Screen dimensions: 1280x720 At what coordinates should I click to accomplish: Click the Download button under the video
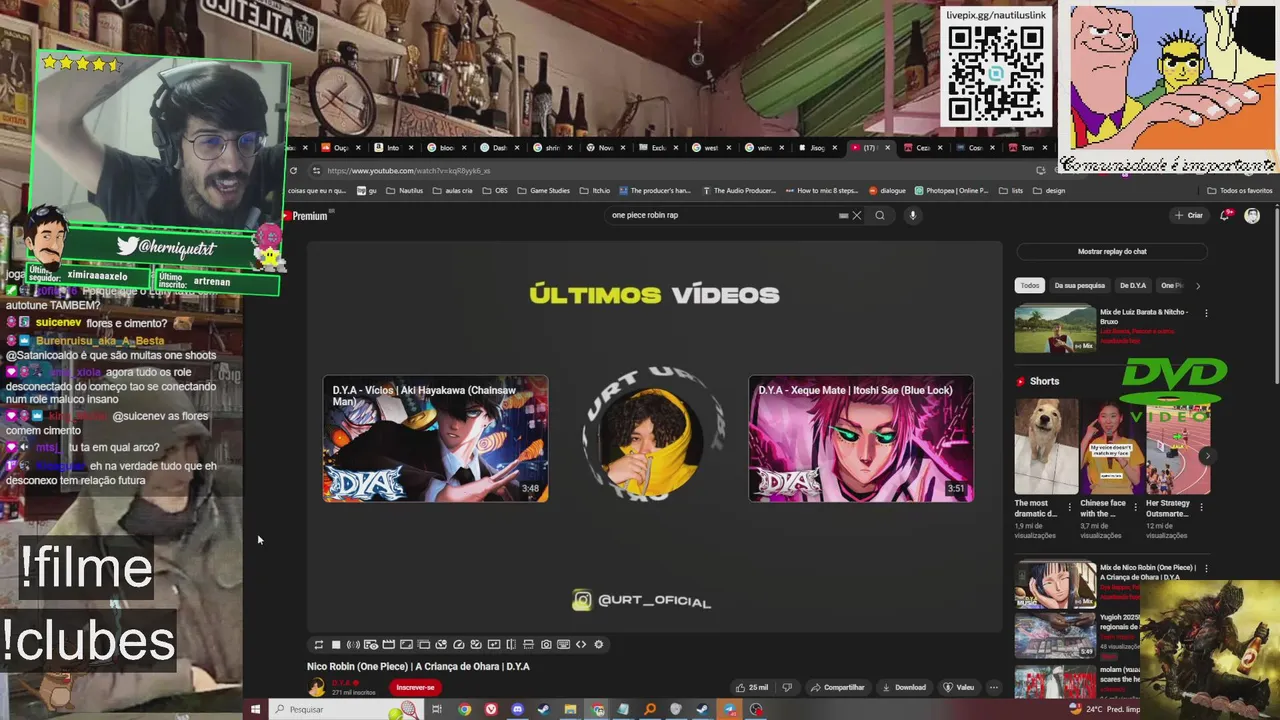[904, 688]
